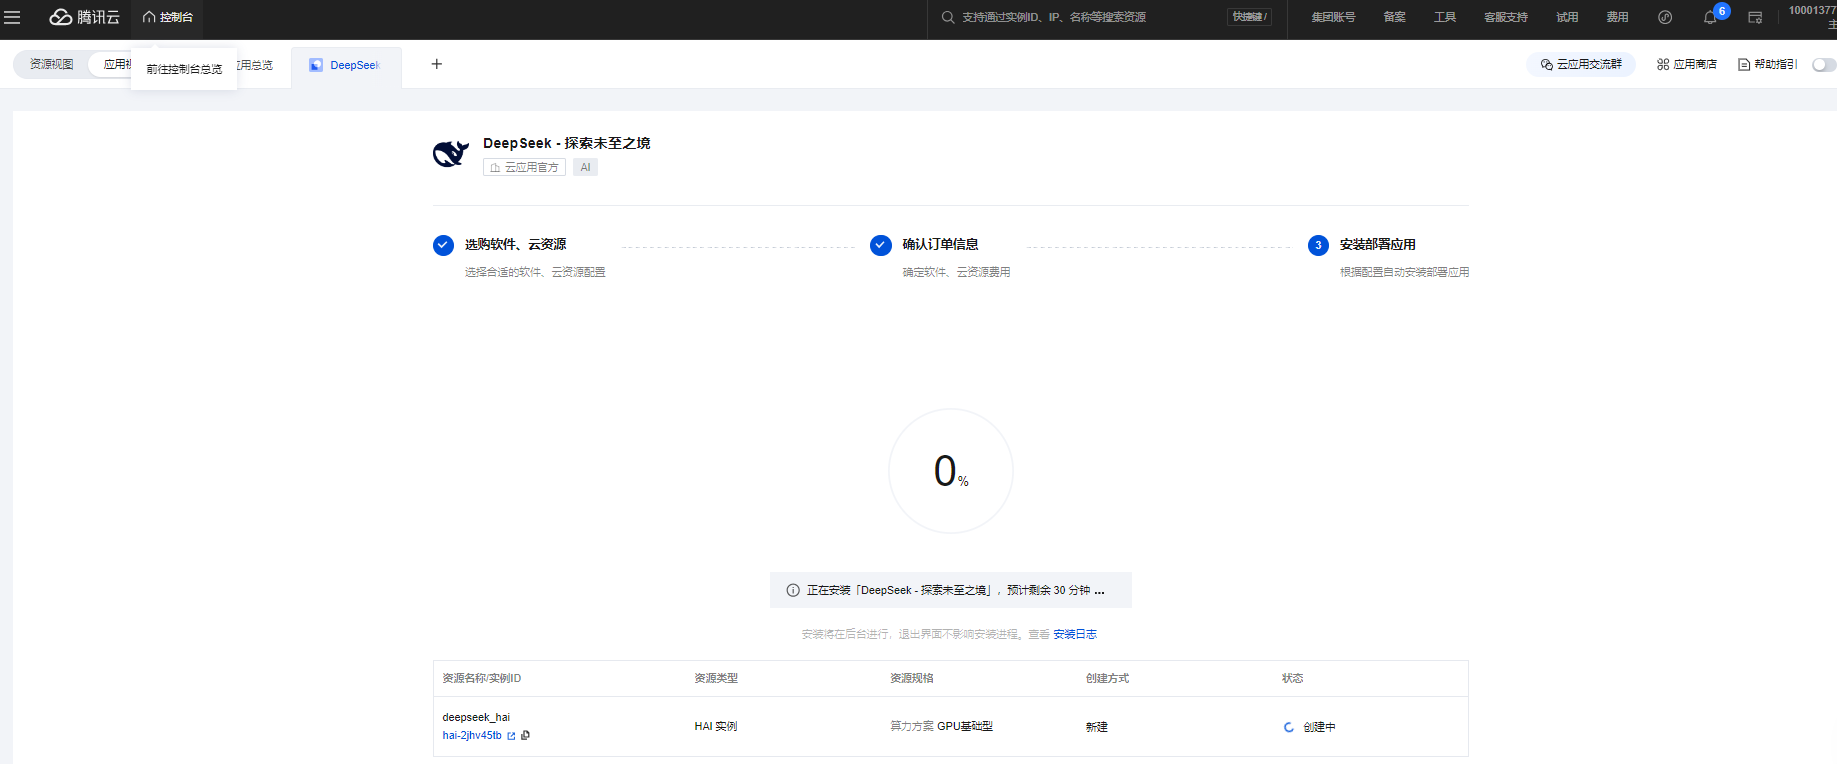1837x764 pixels.
Task: Click the 确认订单信息 step title
Action: tap(940, 244)
